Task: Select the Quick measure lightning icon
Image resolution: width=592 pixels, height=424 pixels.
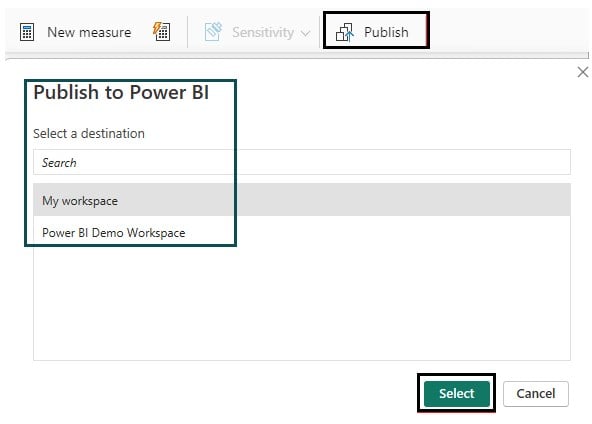Action: tap(162, 31)
